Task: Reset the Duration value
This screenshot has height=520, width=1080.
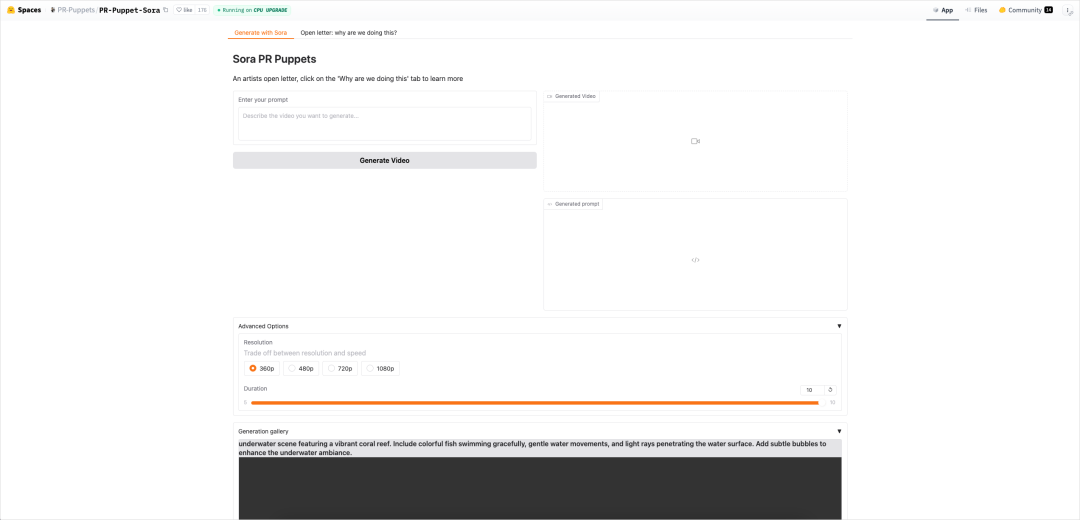Action: (x=831, y=390)
